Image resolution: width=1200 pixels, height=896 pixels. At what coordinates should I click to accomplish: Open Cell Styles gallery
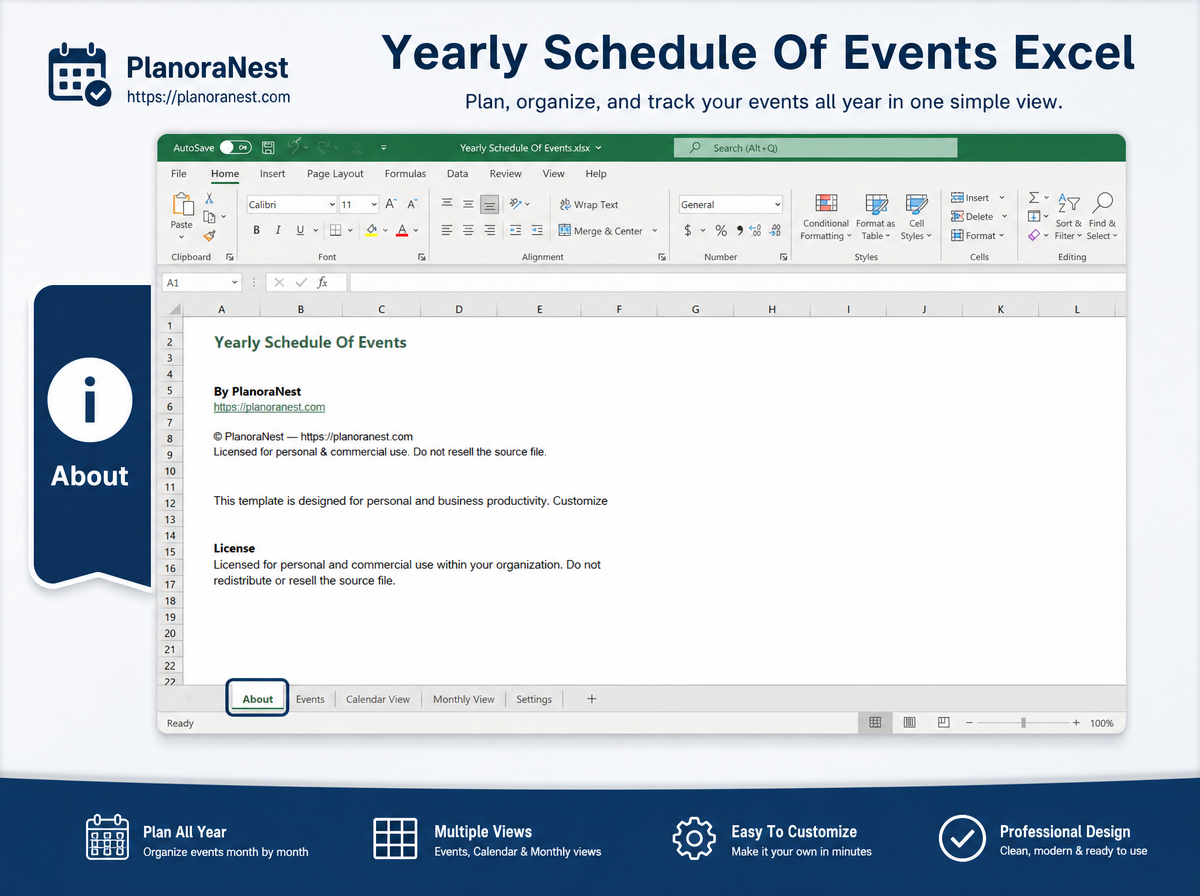[x=916, y=217]
